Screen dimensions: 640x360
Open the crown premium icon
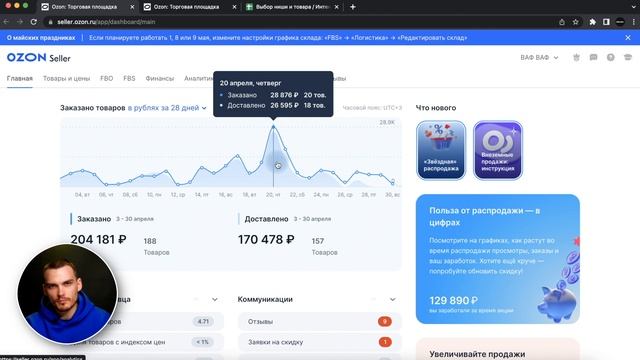click(x=576, y=58)
